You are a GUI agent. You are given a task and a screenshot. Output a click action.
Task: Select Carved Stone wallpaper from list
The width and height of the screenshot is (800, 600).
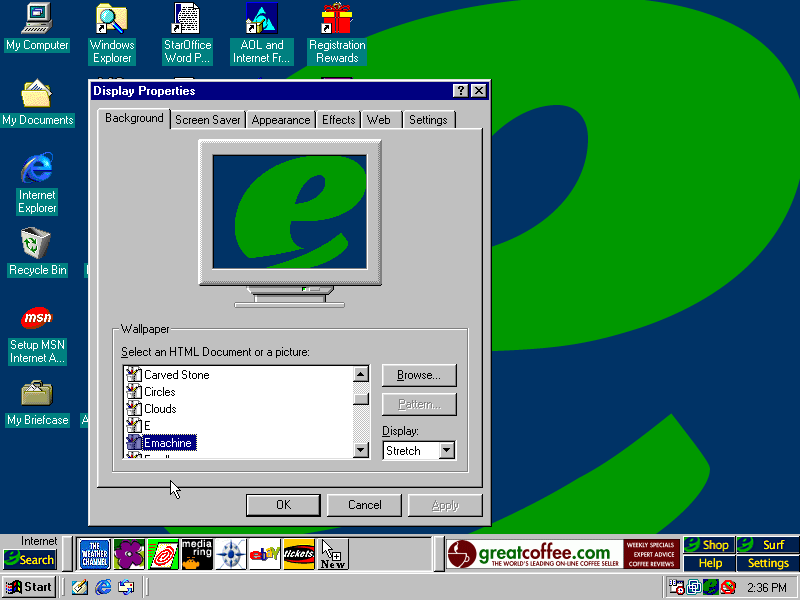(x=176, y=375)
